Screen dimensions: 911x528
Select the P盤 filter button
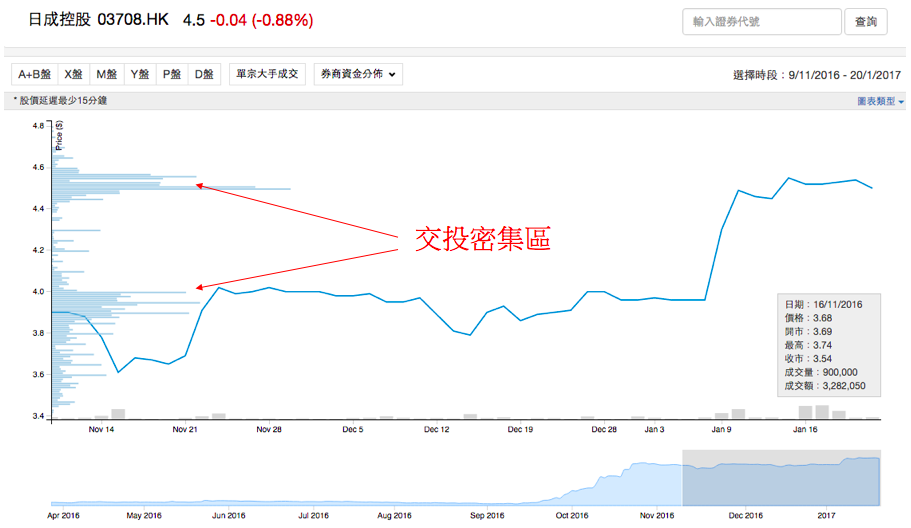172,74
